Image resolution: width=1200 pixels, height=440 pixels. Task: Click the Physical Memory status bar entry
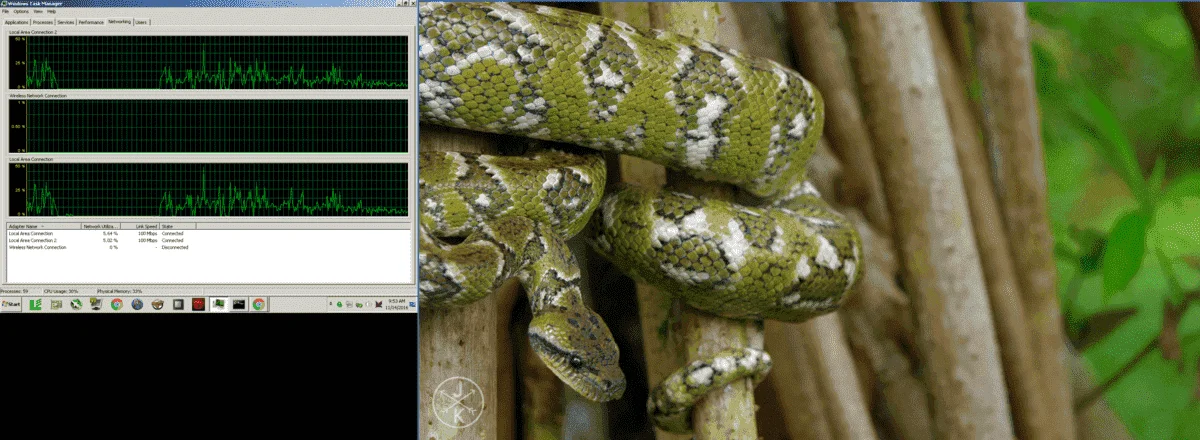point(120,291)
